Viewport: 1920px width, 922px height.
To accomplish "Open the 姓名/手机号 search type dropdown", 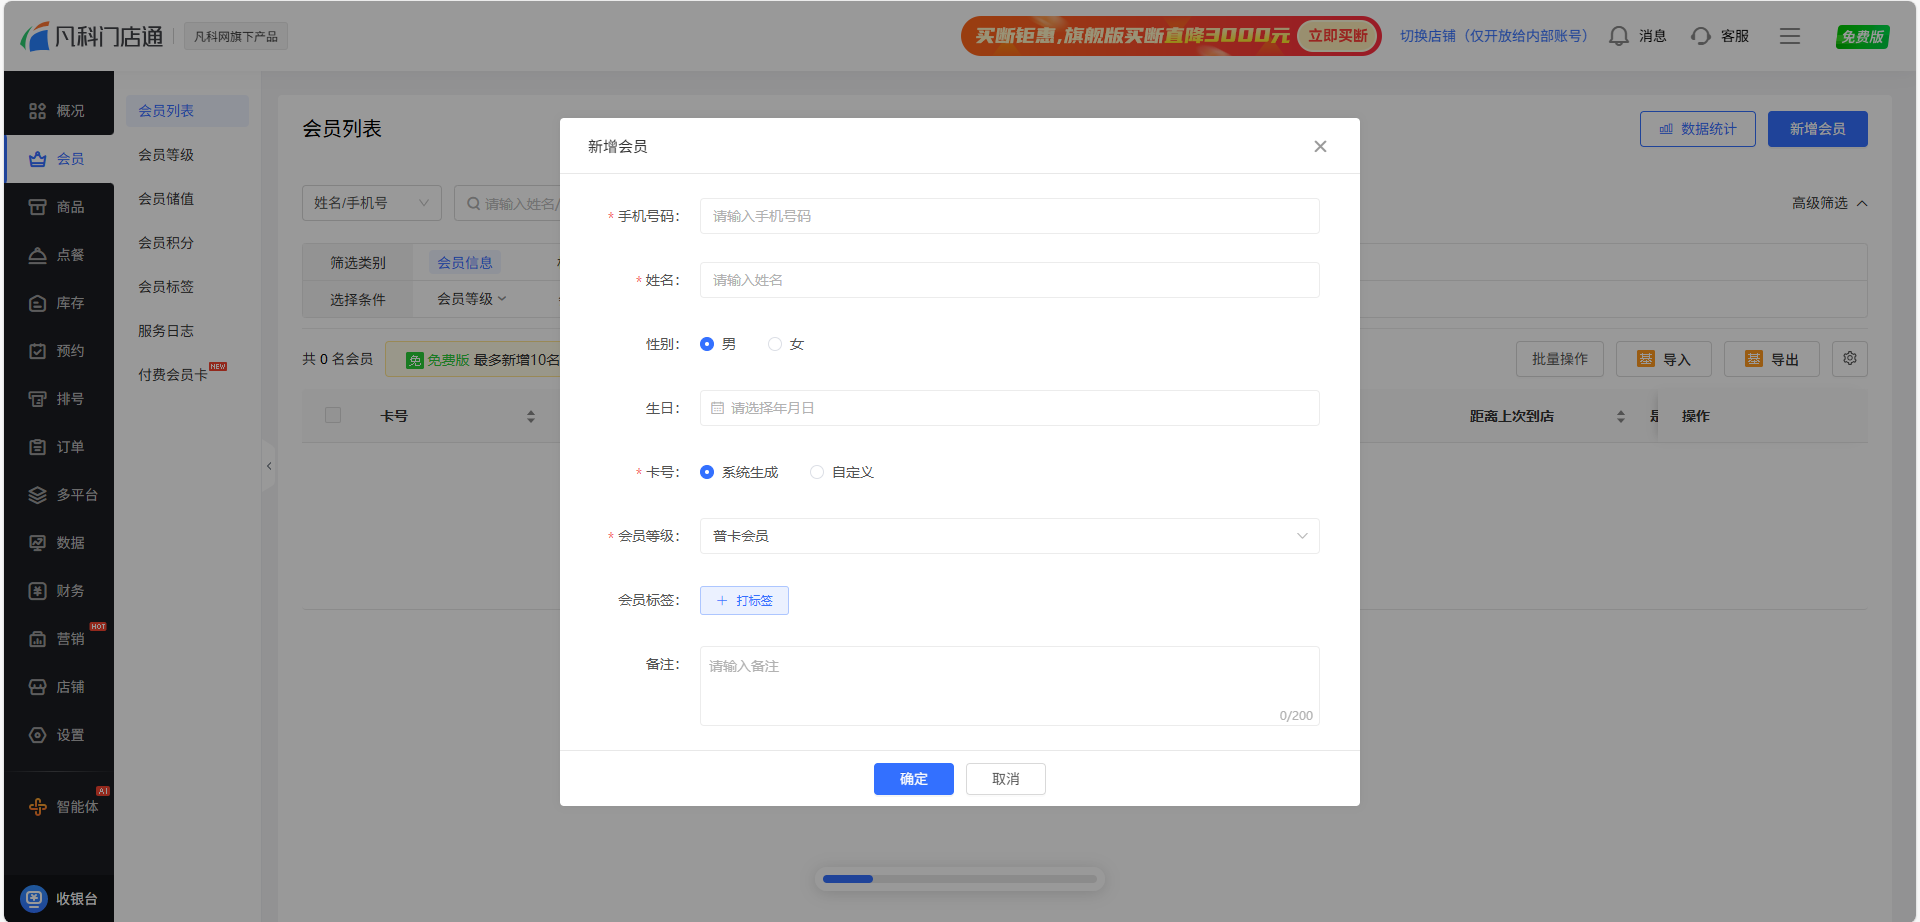I will (x=371, y=203).
